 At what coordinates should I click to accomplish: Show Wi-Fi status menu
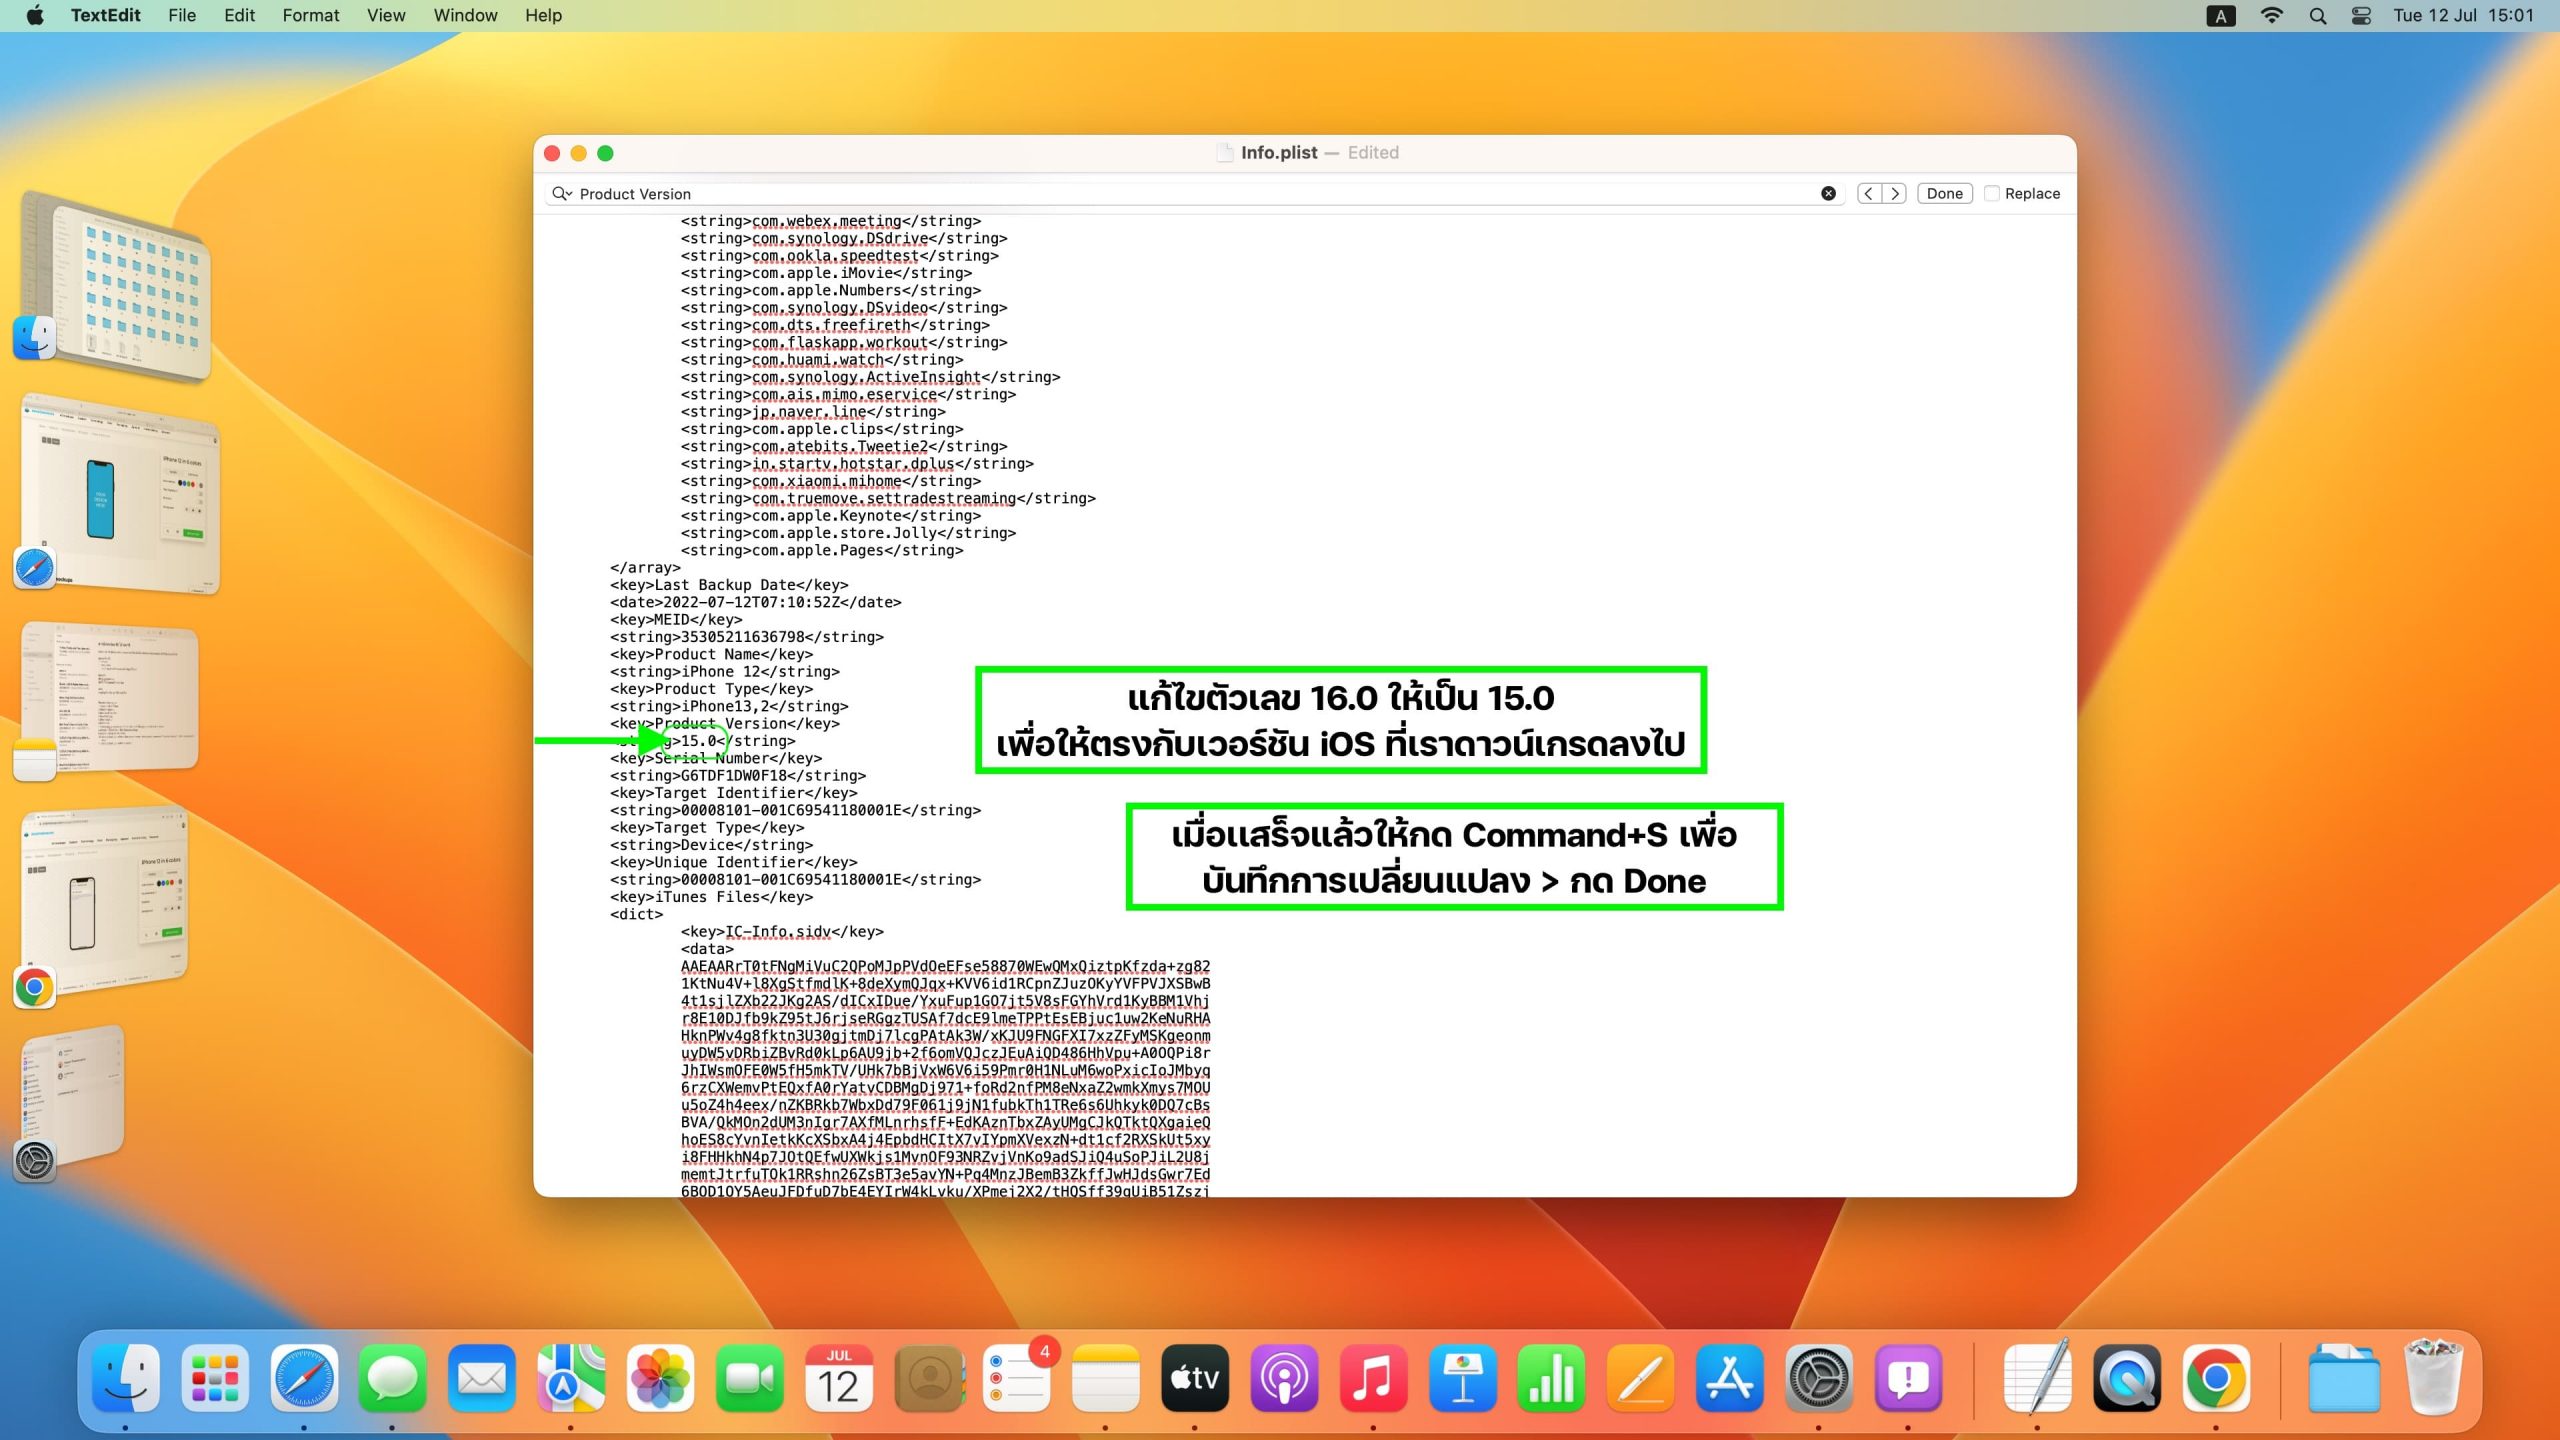(x=2272, y=16)
